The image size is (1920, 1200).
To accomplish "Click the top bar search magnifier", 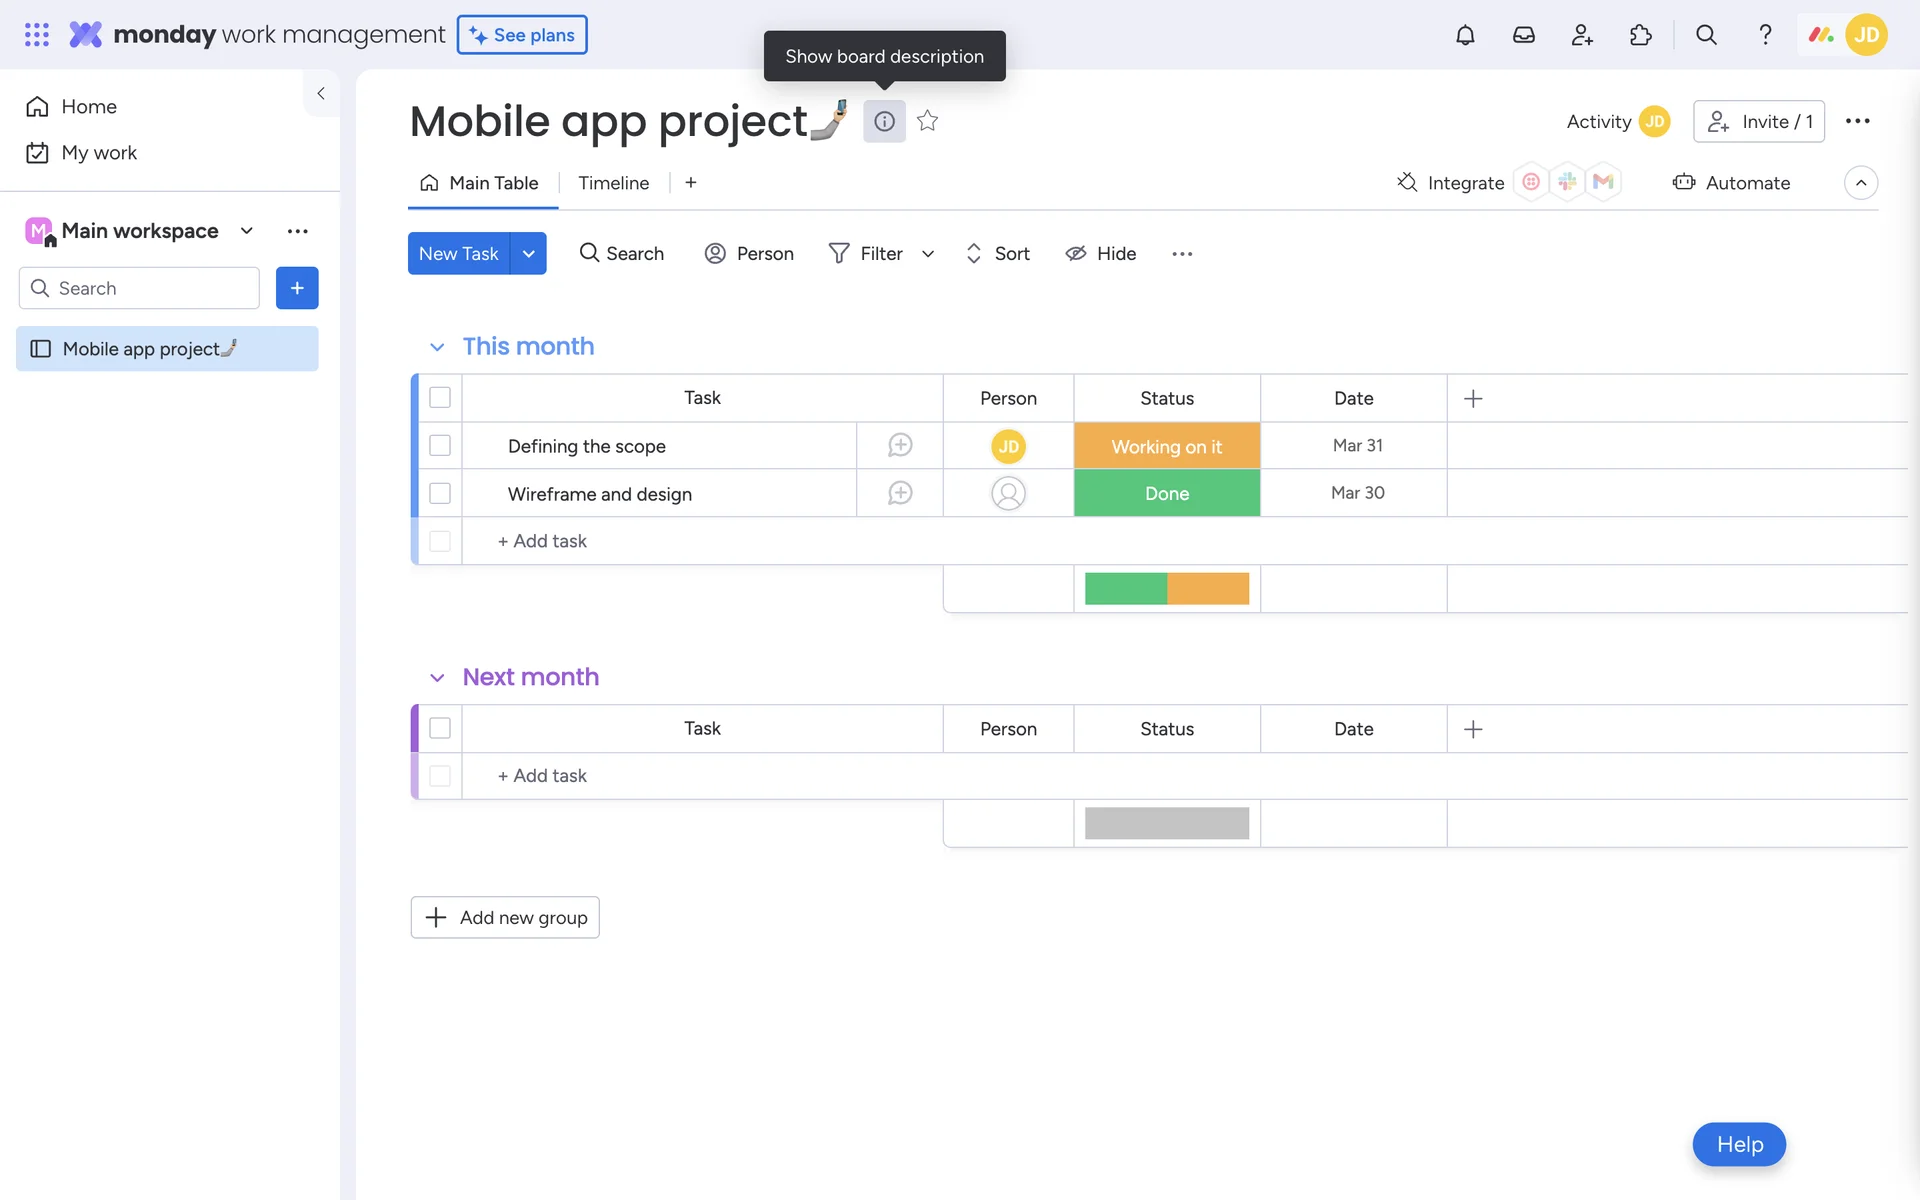I will 1706,35.
